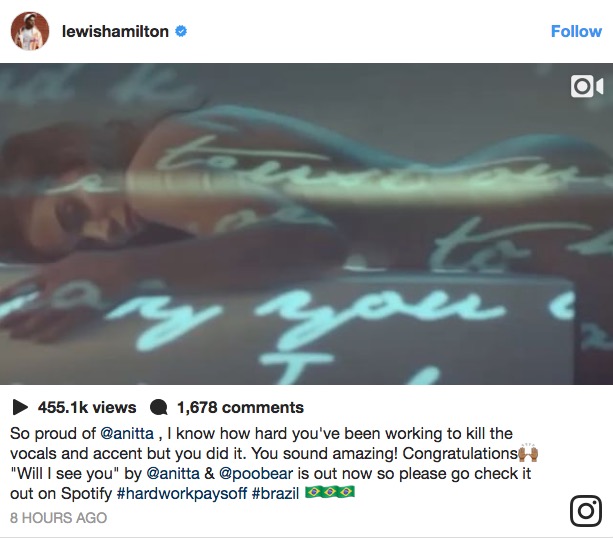The image size is (613, 538).
Task: Open the 455.1k views count
Action: (87, 407)
